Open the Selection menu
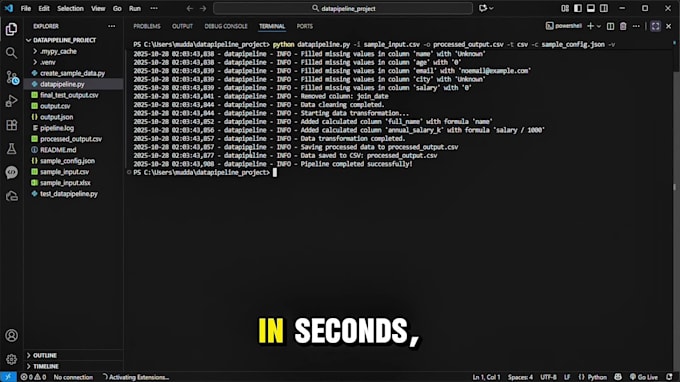680x382 pixels. [x=70, y=8]
